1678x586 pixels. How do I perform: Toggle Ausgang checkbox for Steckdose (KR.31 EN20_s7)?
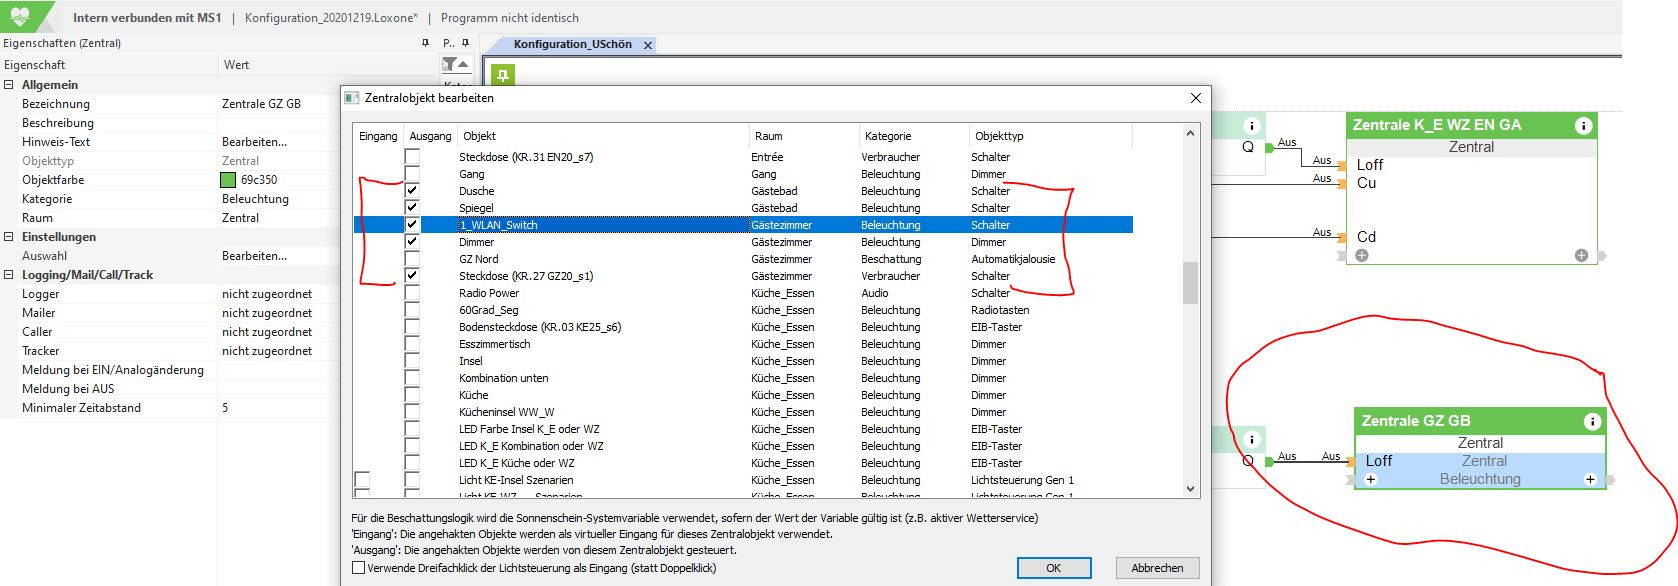point(412,157)
